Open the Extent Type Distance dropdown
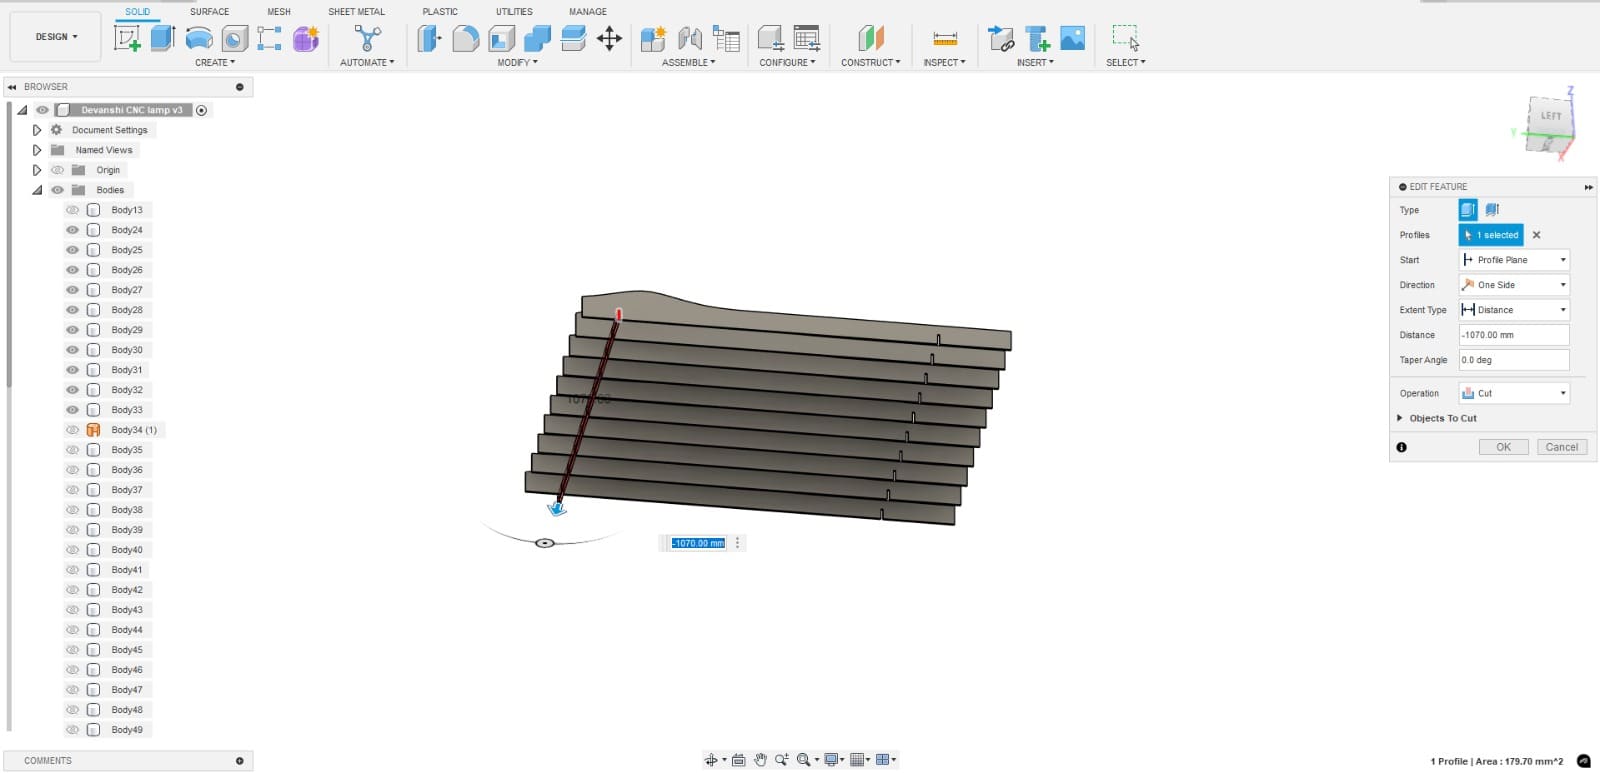Image resolution: width=1600 pixels, height=773 pixels. [x=1514, y=310]
